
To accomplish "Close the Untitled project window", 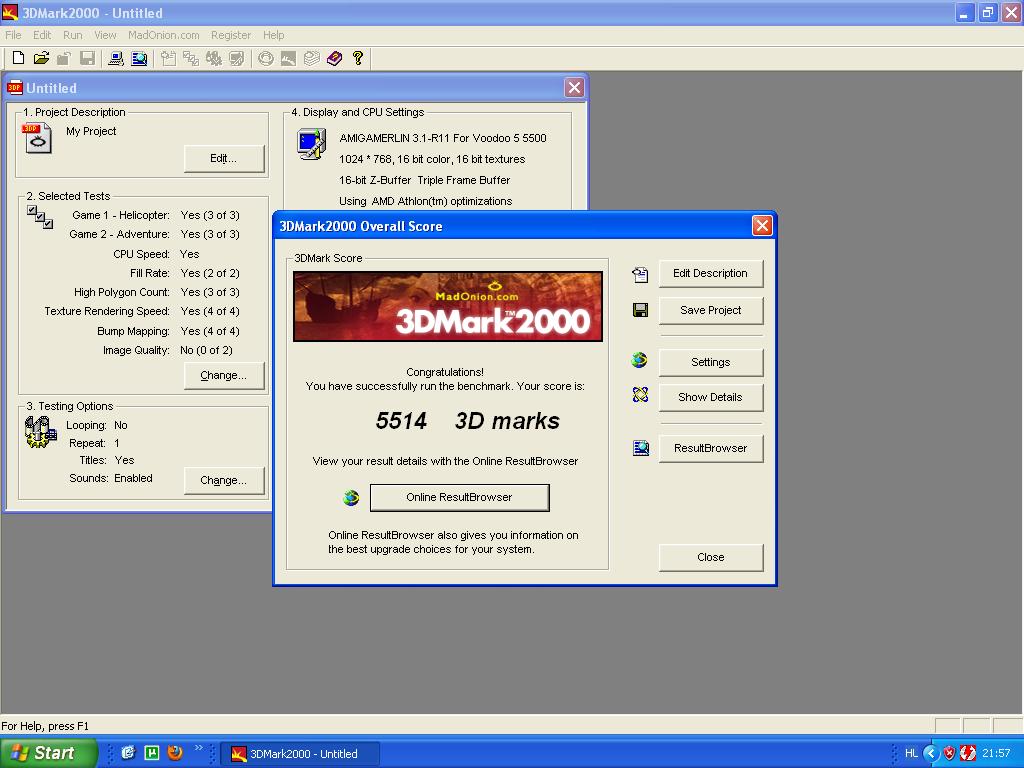I will tap(574, 88).
